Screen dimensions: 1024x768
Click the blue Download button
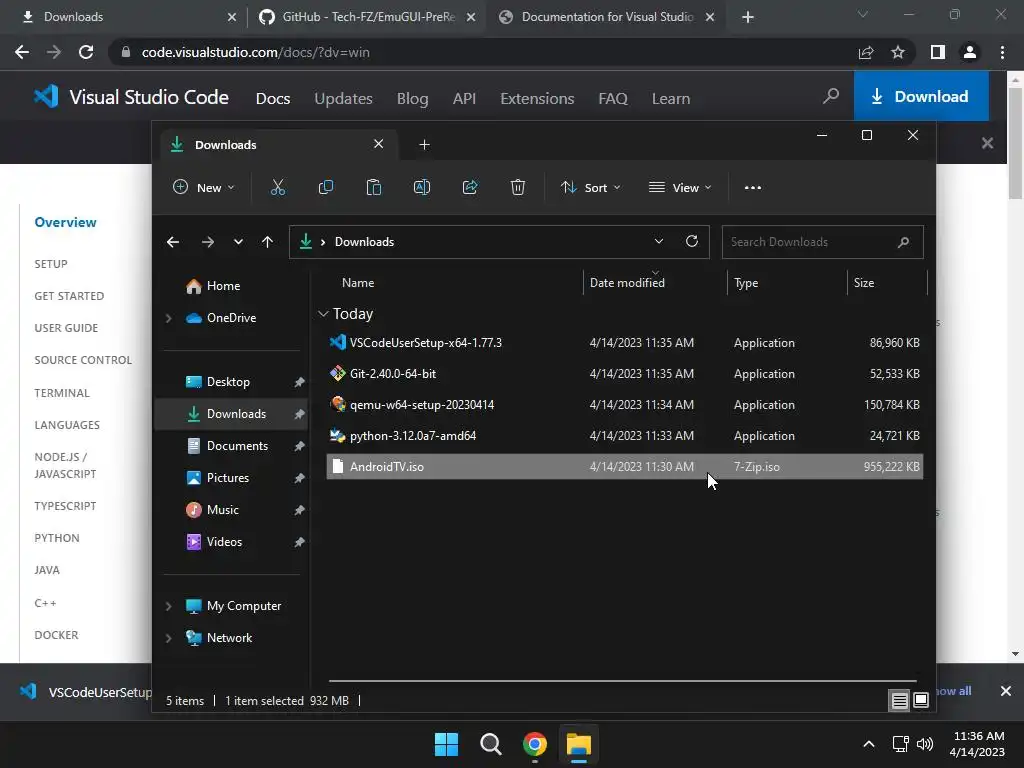pos(921,96)
